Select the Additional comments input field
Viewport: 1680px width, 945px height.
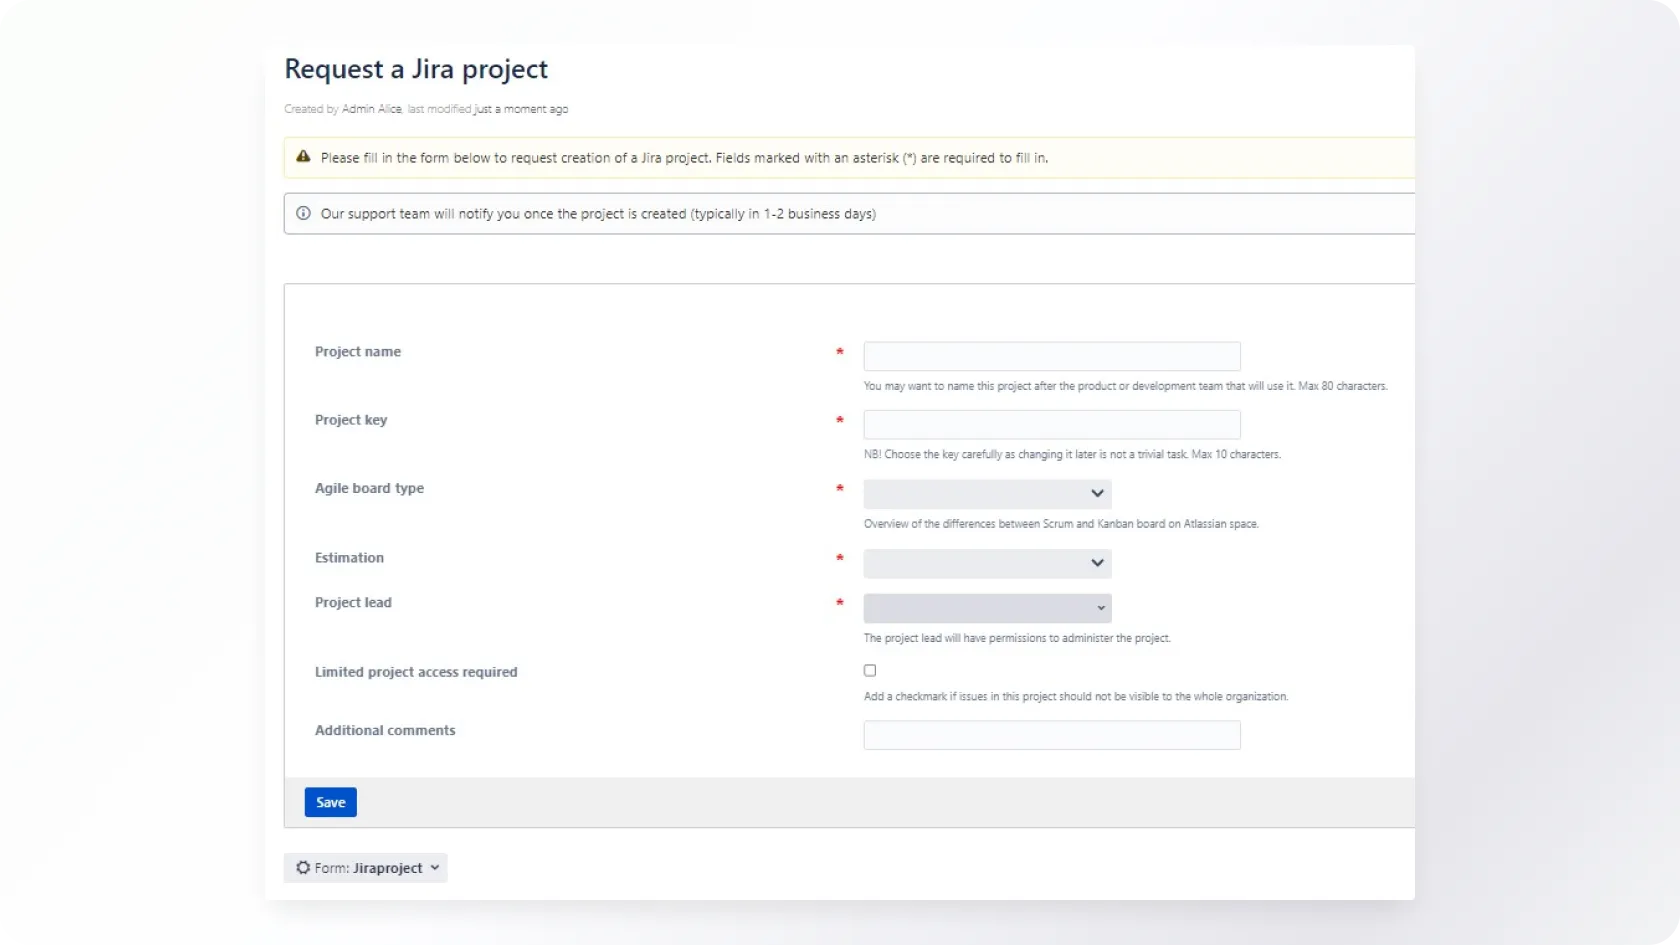click(1052, 735)
